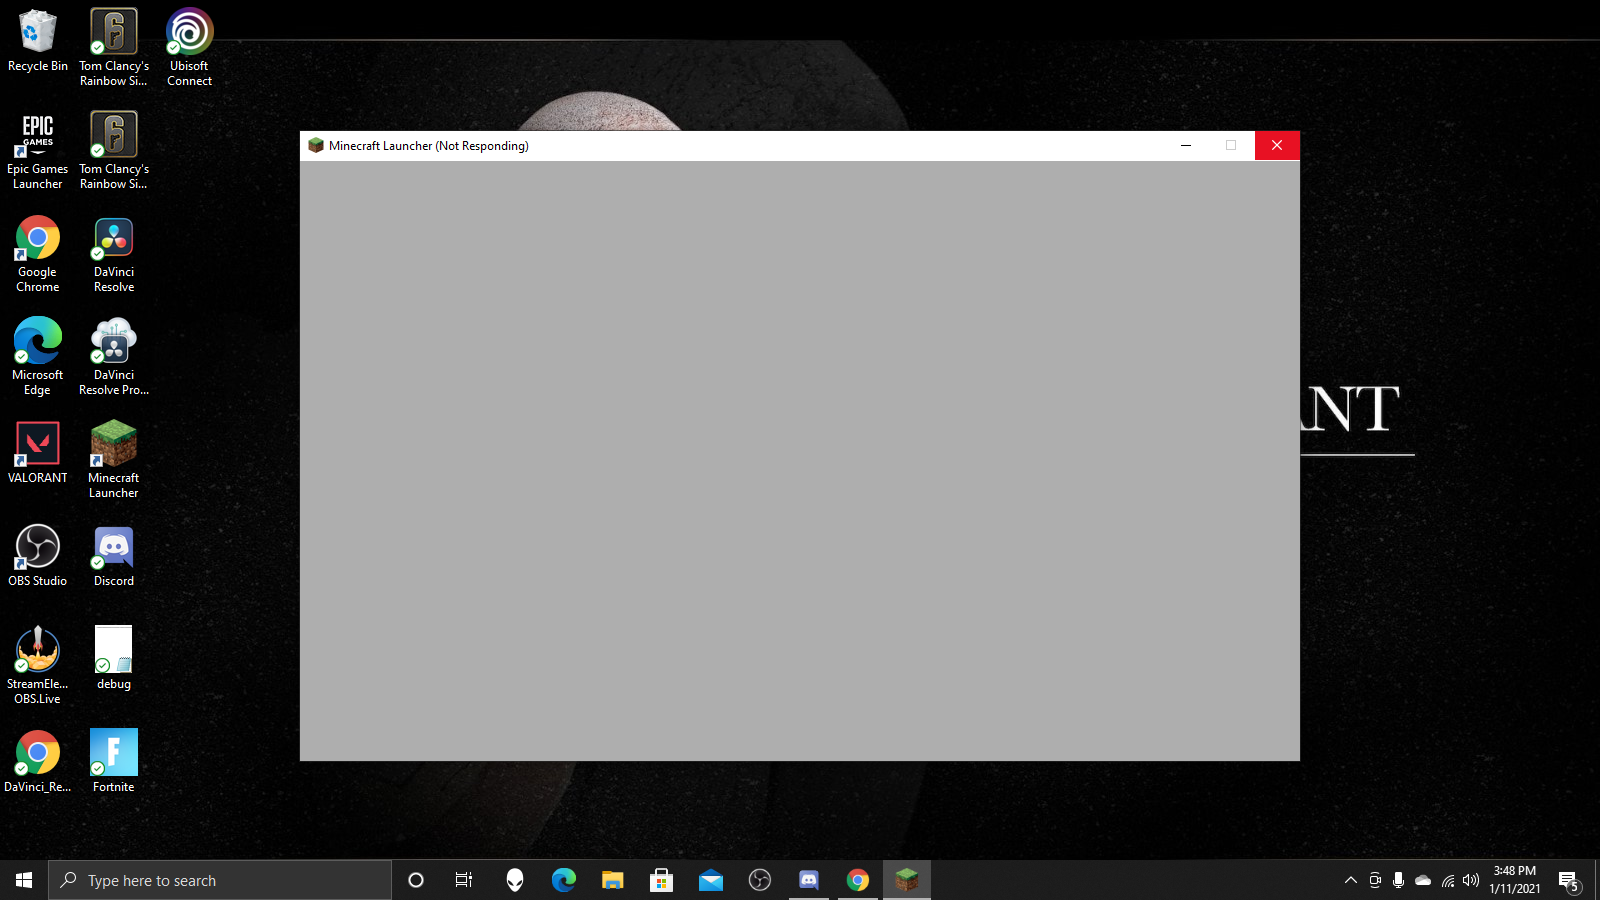Select the Fortnite desktop icon
Image resolution: width=1600 pixels, height=900 pixels.
click(x=114, y=761)
